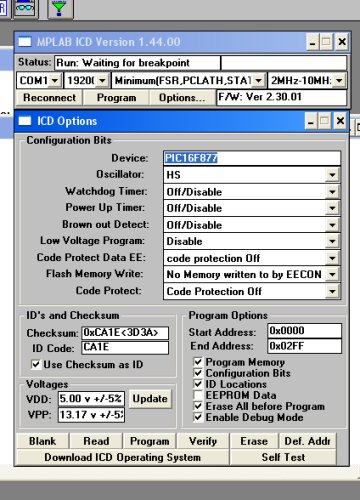Open the Code Protect dropdown
360x500 pixels.
(x=332, y=291)
